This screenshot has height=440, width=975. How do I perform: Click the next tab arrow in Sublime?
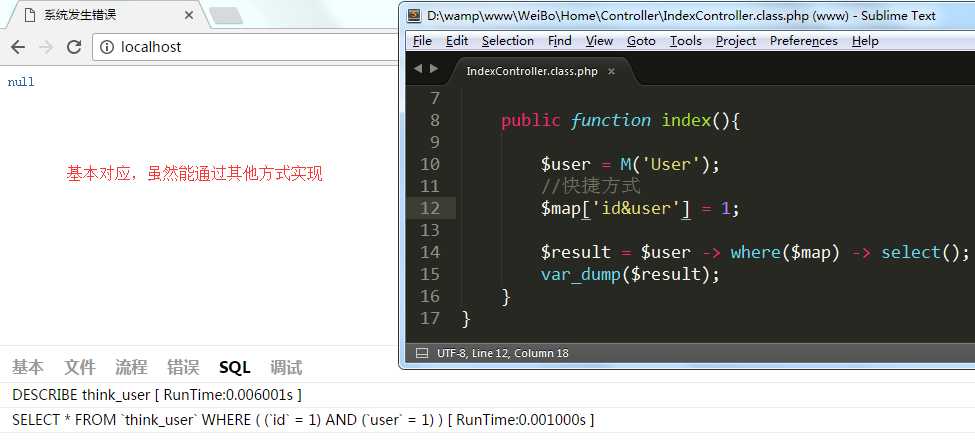point(433,68)
